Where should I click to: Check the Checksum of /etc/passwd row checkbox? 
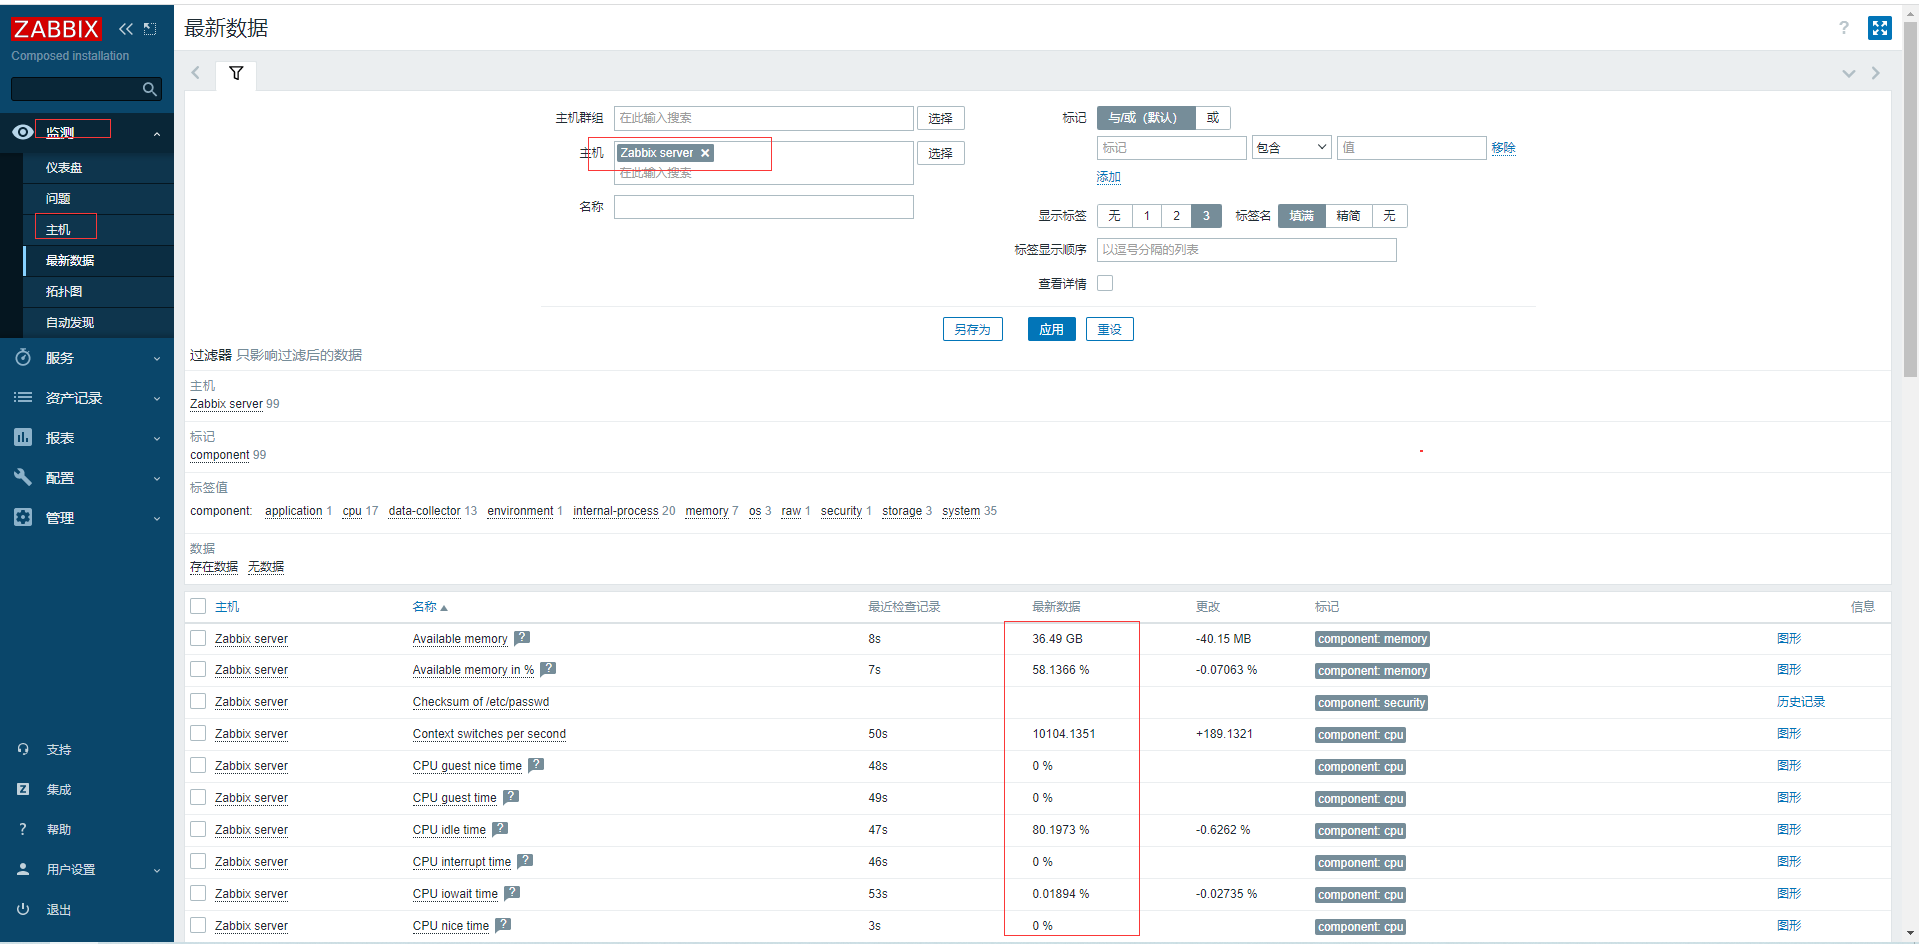click(198, 701)
